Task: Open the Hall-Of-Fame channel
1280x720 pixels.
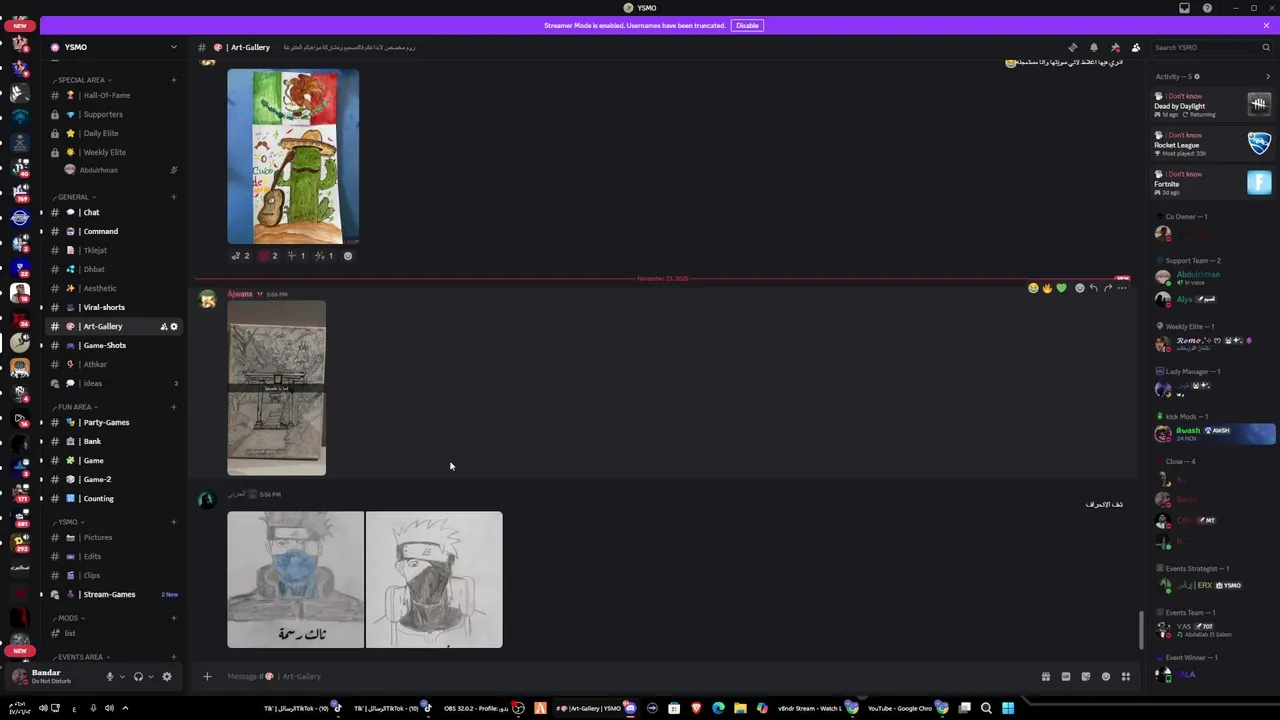Action: coord(115,95)
